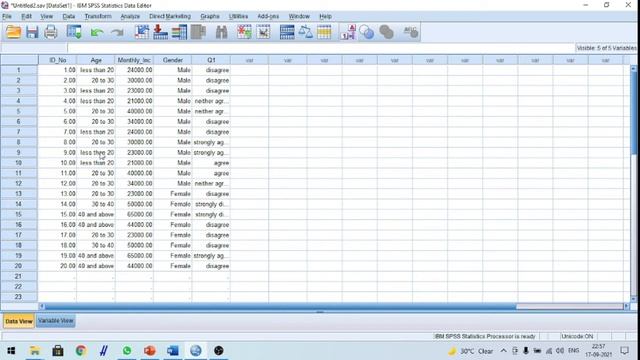Screen dimensions: 640x360
Task: Open the Data menu
Action: 69,16
